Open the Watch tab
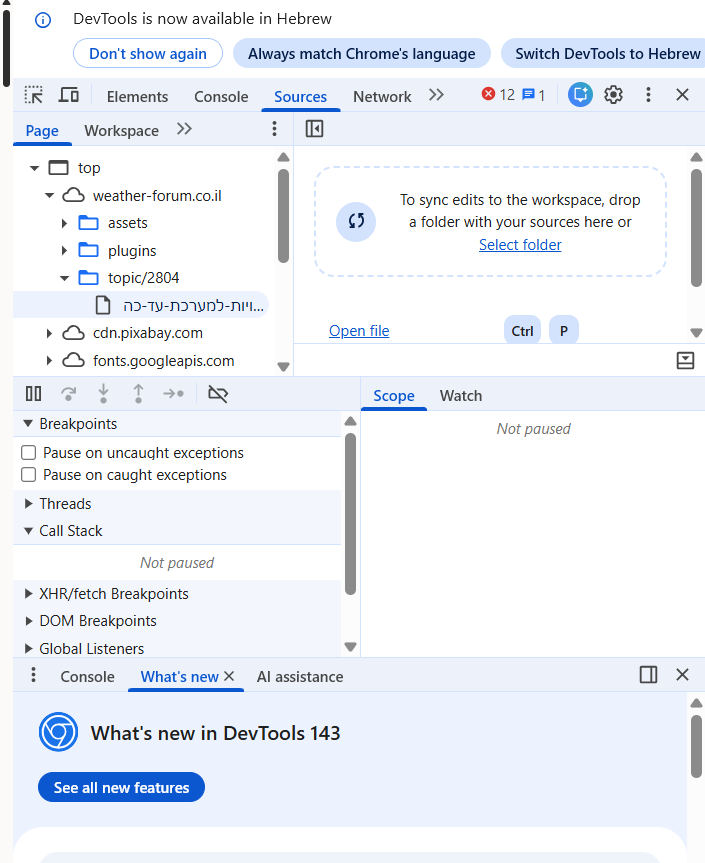The image size is (705, 863). pos(460,396)
